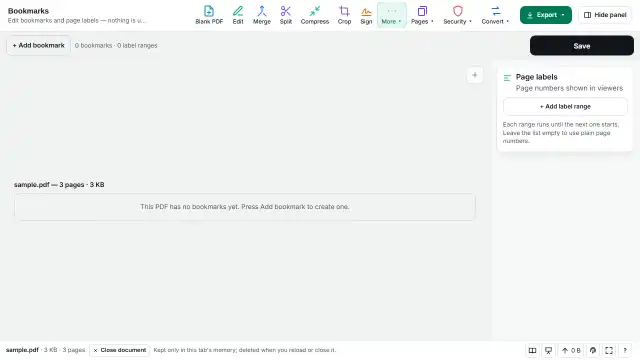Save the bookmark changes
640x360 pixels.
pos(582,46)
